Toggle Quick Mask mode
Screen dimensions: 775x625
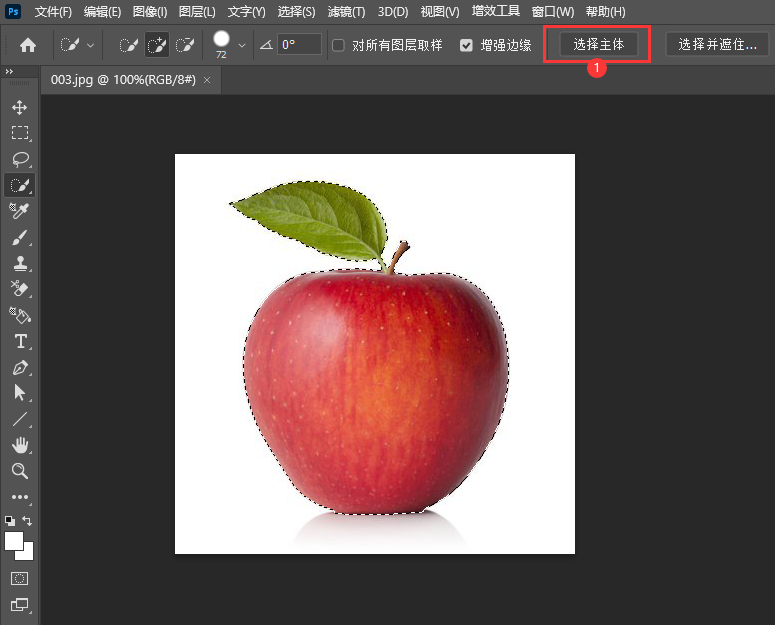click(x=19, y=578)
